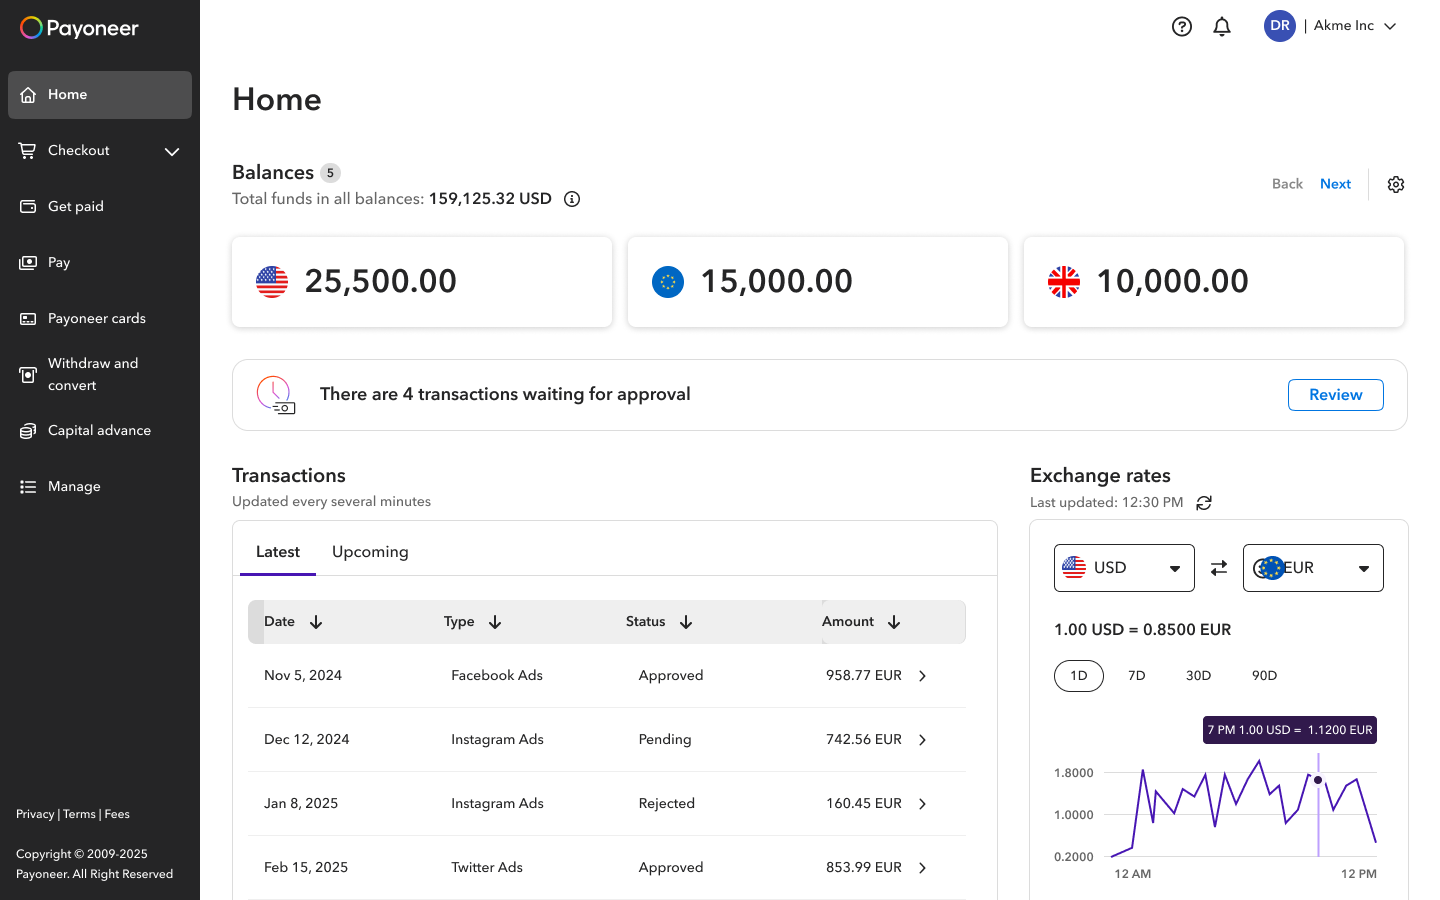The width and height of the screenshot is (1440, 900).
Task: Switch to the Latest tab
Action: point(277,552)
